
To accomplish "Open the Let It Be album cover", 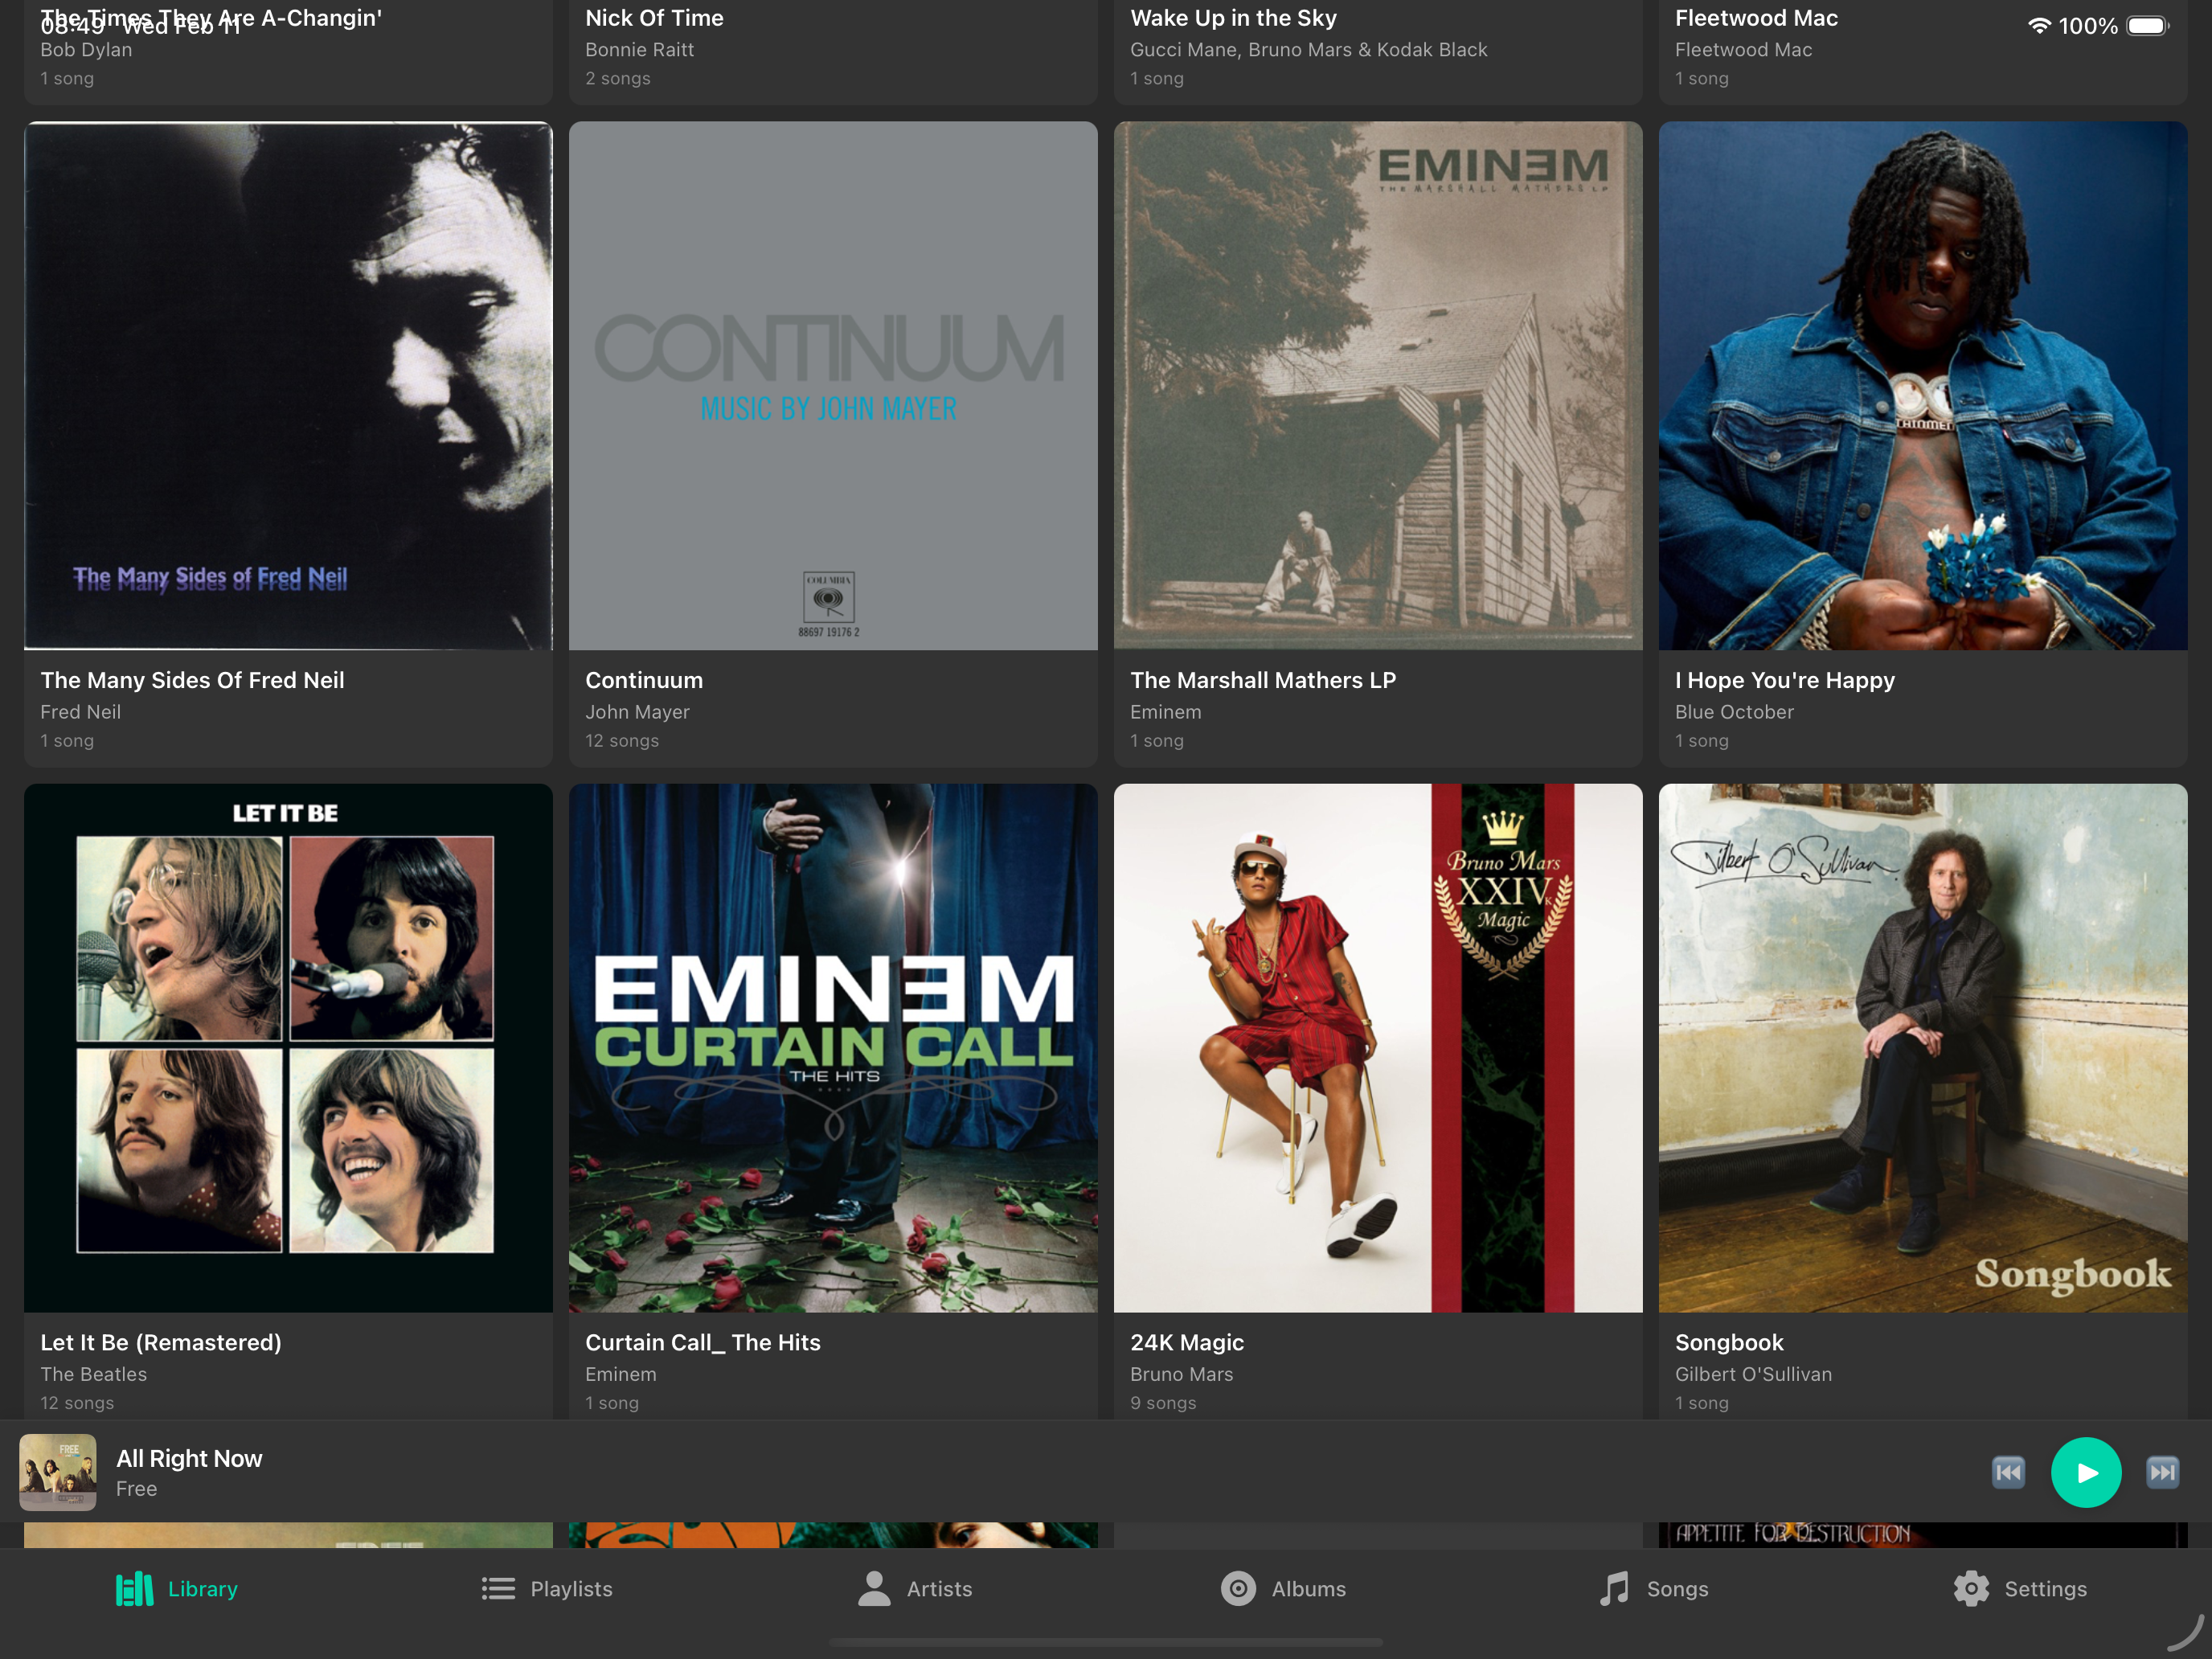I will pyautogui.click(x=288, y=1048).
